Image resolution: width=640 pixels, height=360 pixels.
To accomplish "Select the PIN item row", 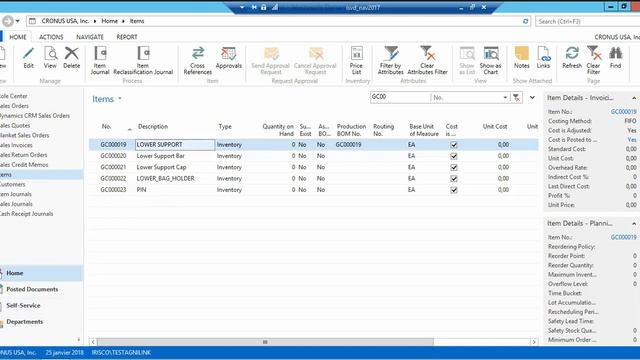I will pos(313,190).
